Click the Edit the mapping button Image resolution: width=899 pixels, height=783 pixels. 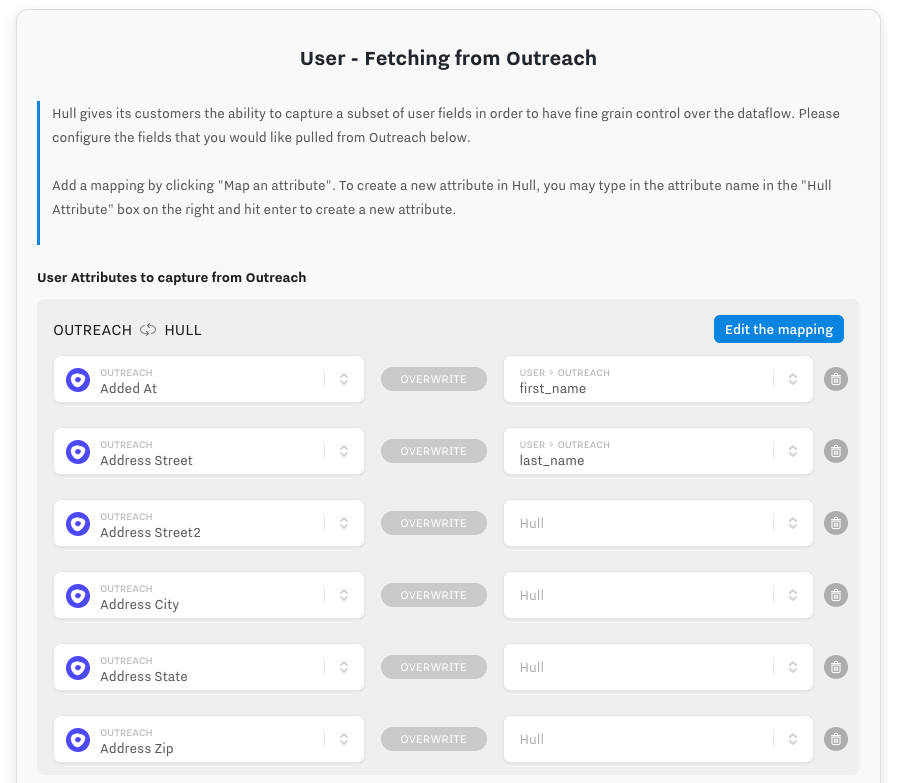[x=778, y=329]
